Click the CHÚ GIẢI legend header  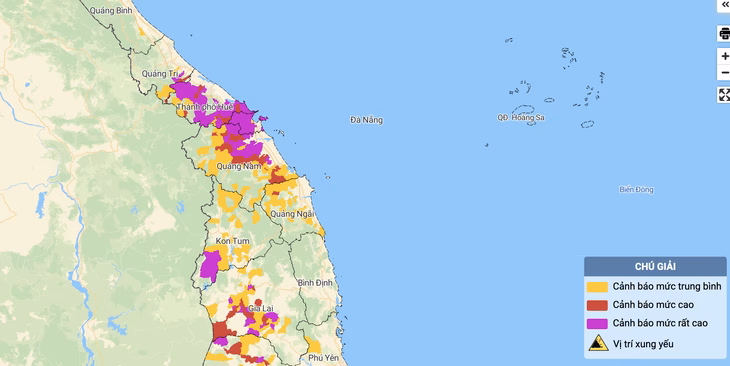coord(655,266)
